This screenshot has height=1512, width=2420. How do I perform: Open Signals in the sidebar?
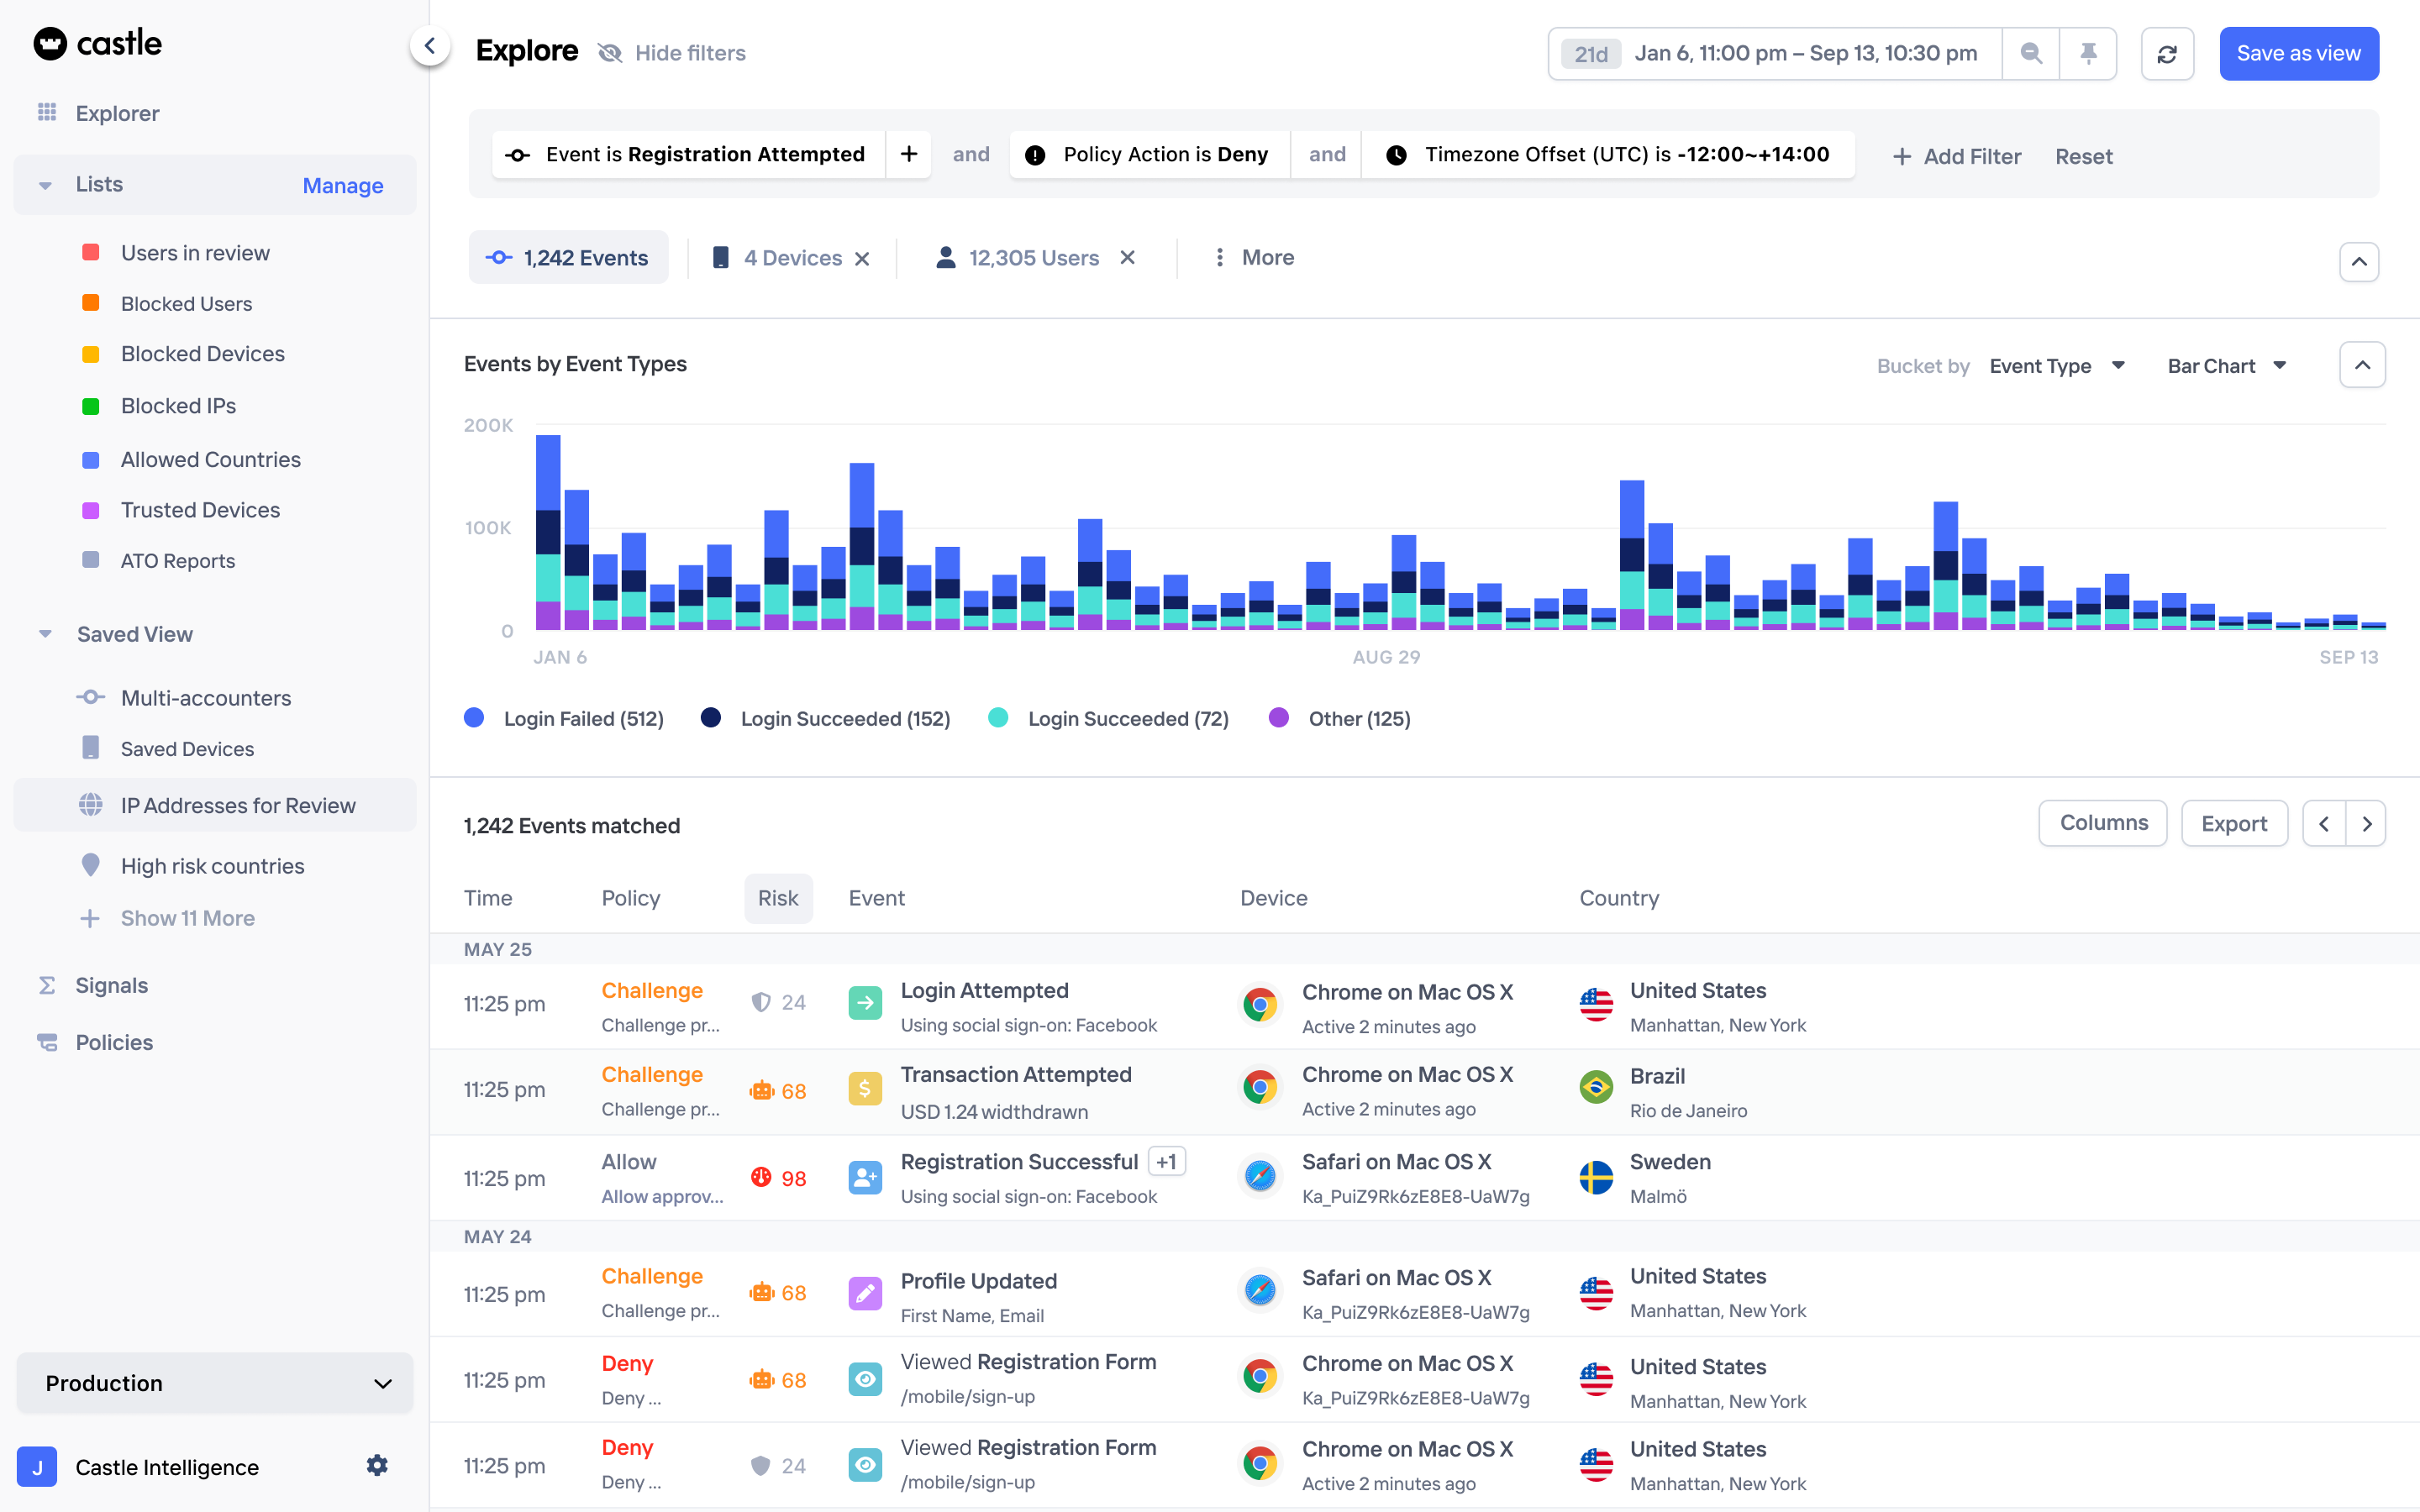[111, 985]
